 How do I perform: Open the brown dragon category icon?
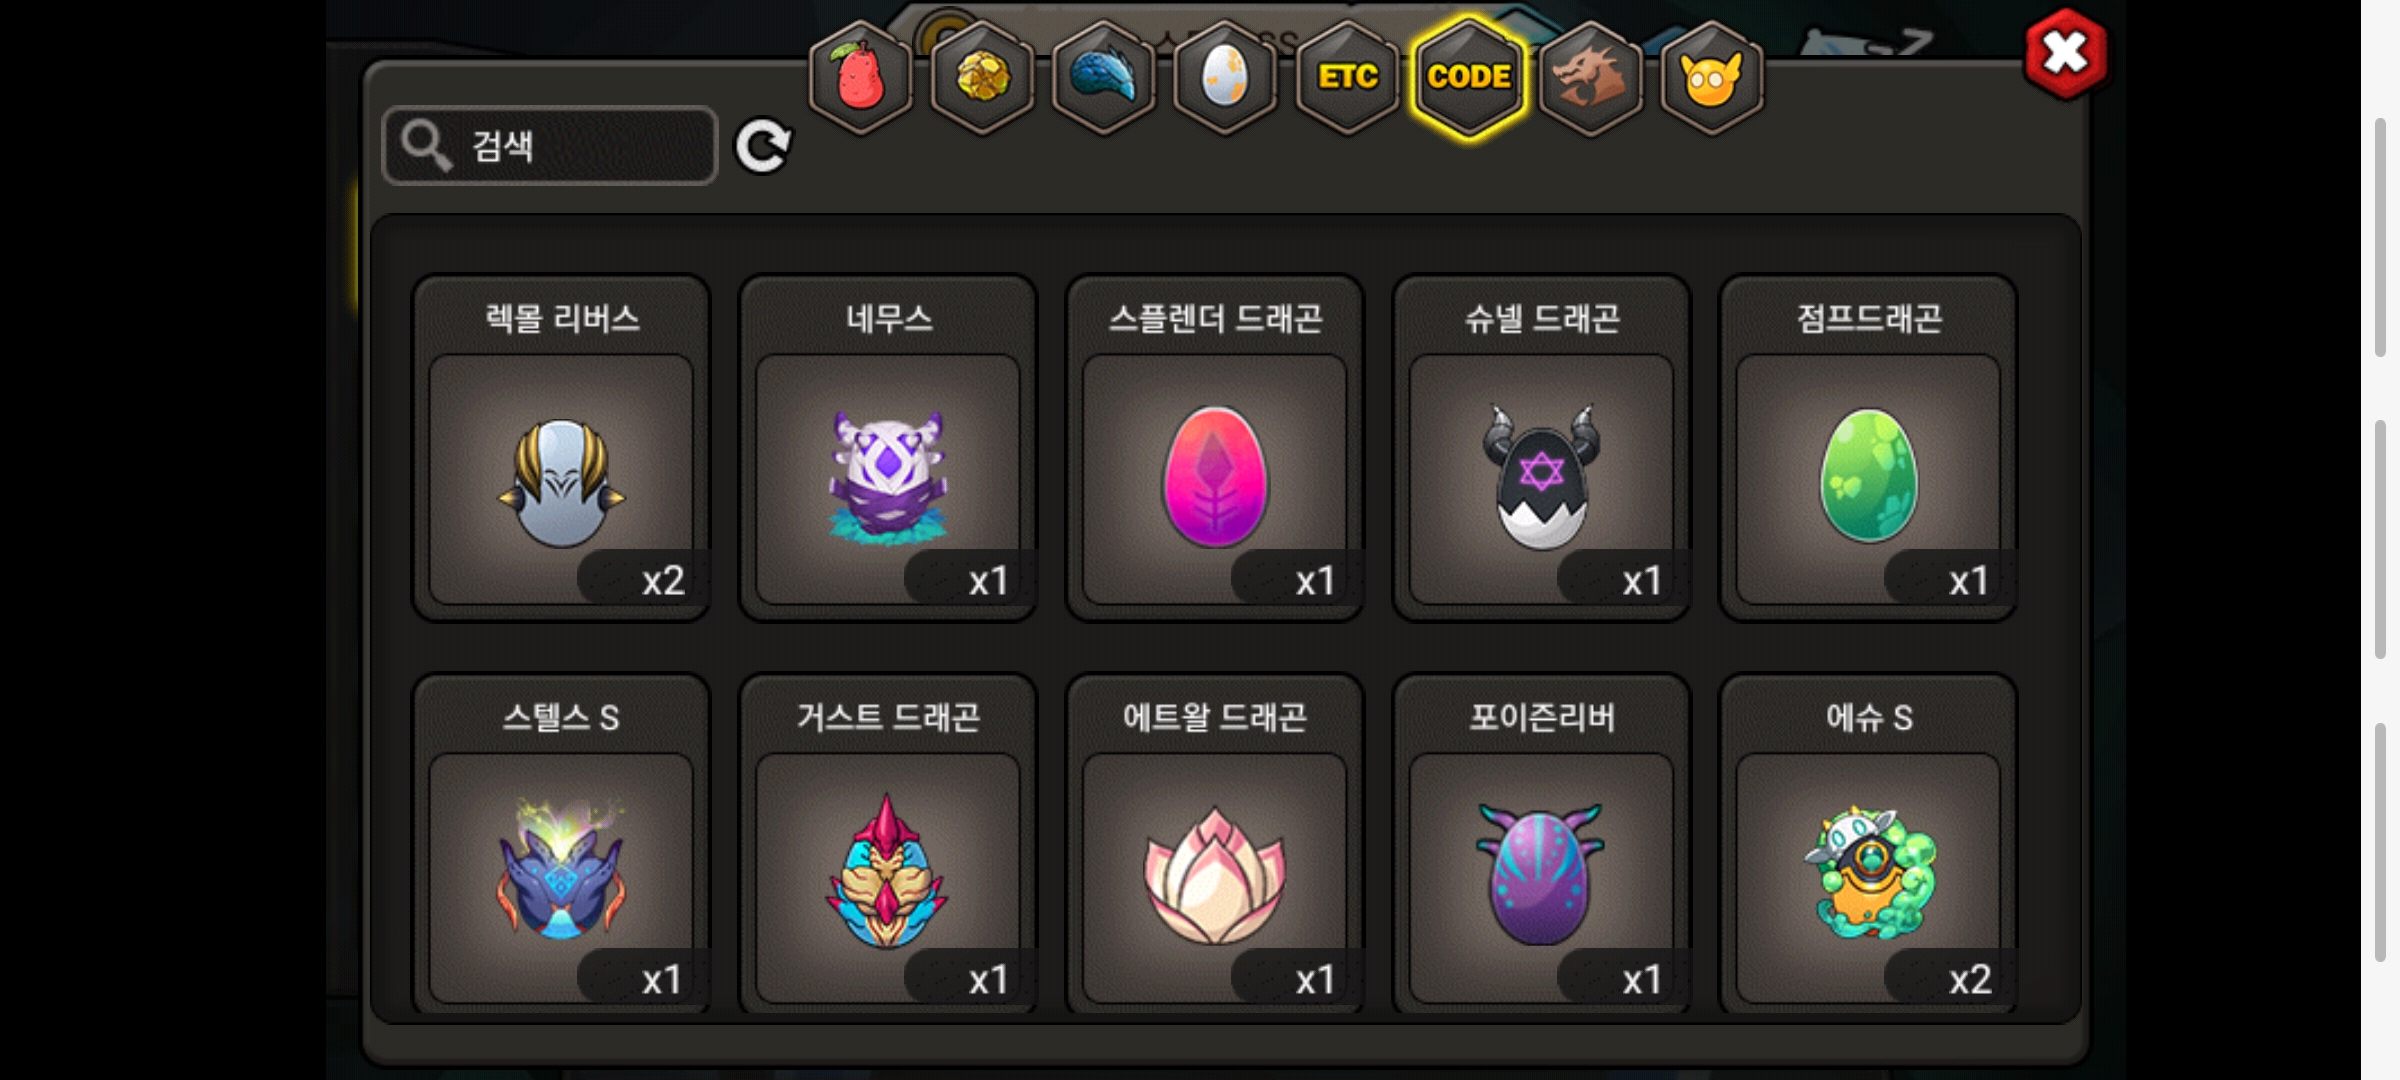(1590, 78)
